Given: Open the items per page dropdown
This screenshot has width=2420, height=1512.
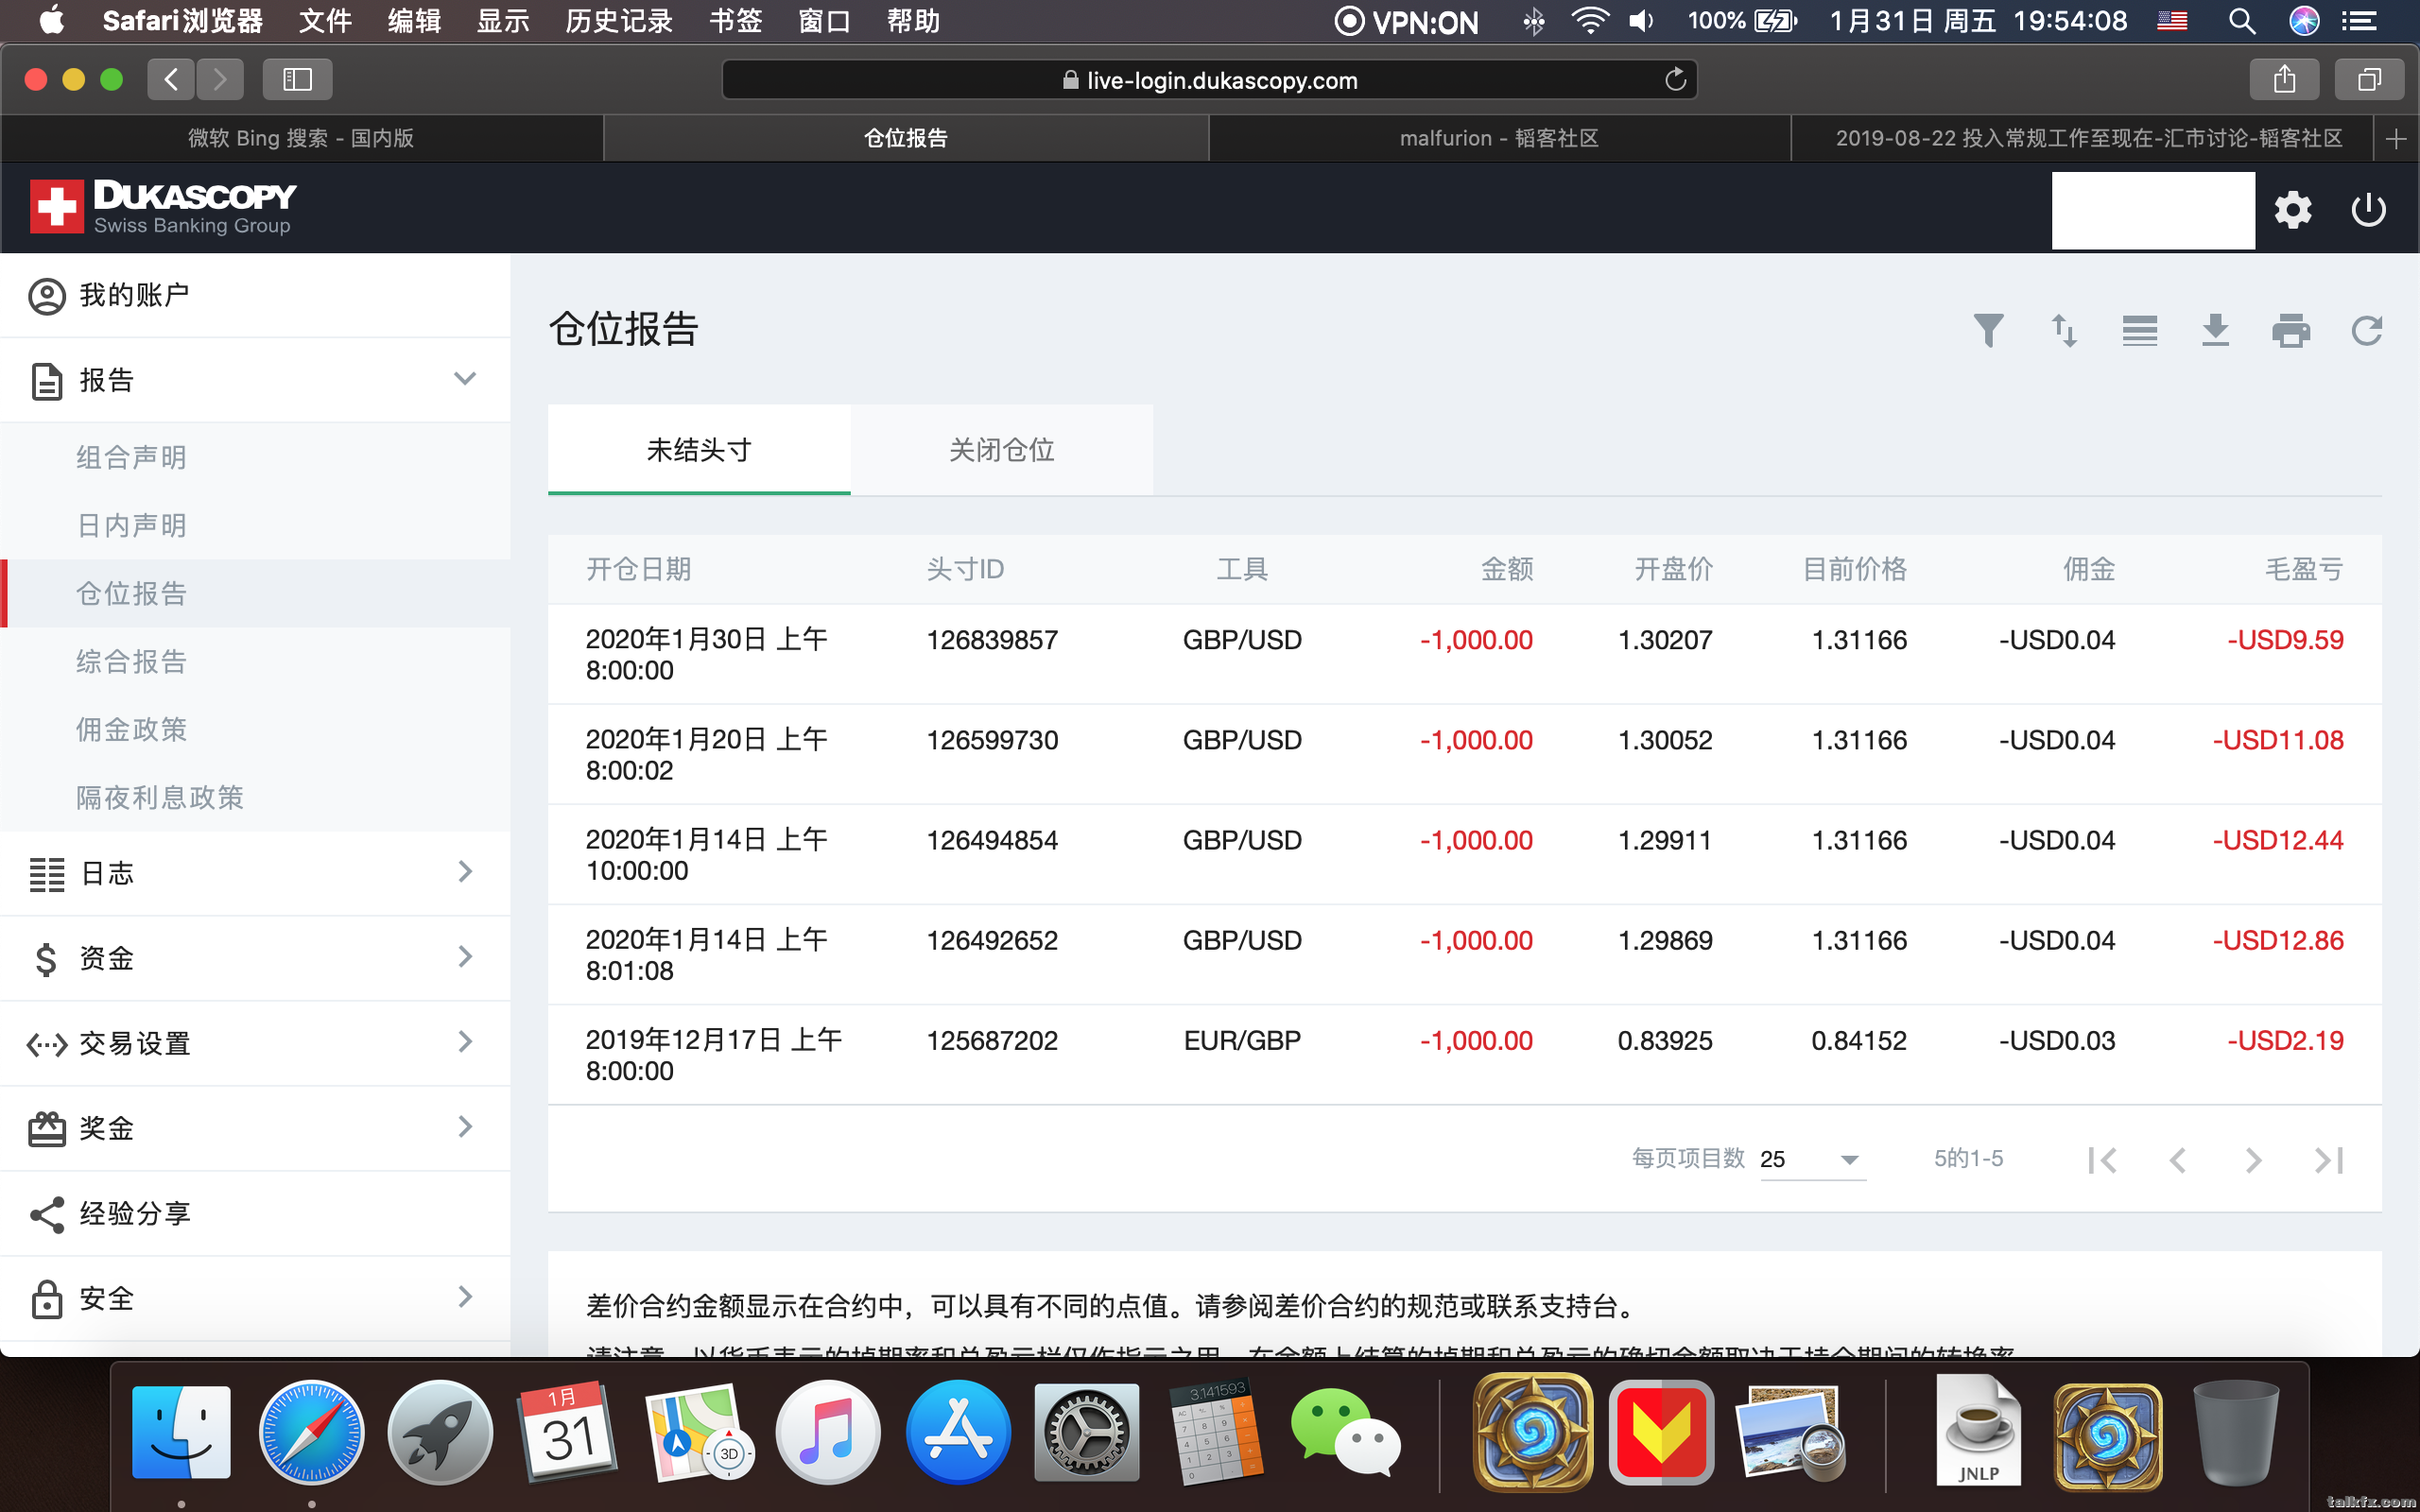Looking at the screenshot, I should tap(1812, 1159).
